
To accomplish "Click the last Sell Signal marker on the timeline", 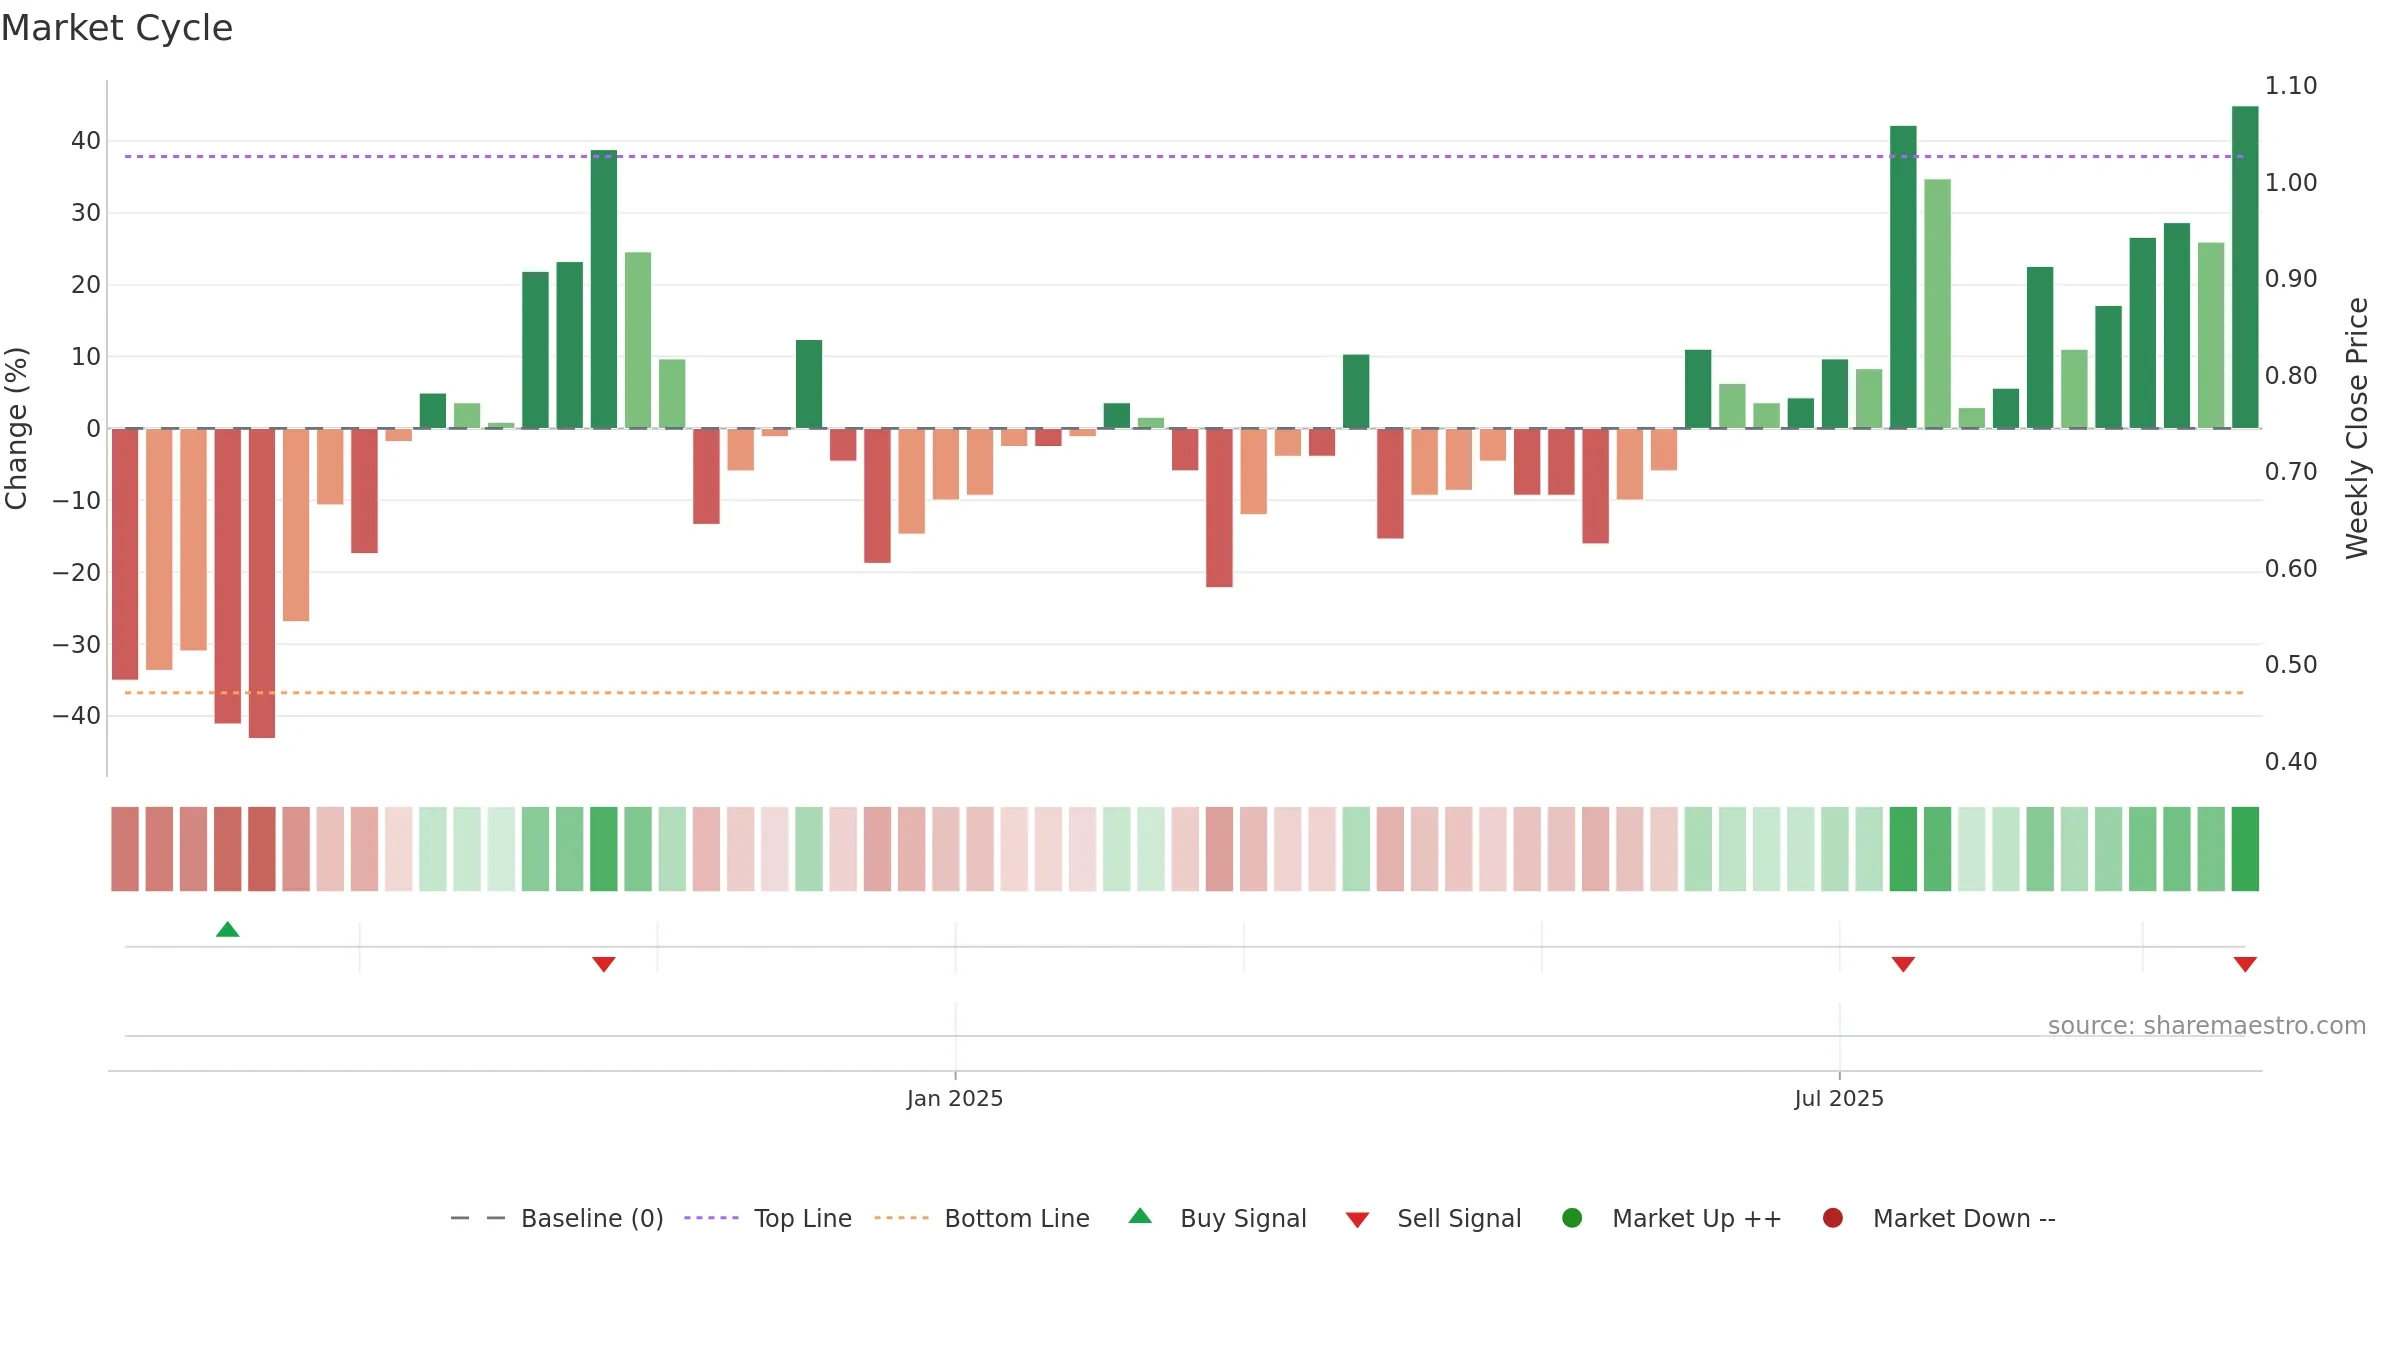I will (2245, 964).
